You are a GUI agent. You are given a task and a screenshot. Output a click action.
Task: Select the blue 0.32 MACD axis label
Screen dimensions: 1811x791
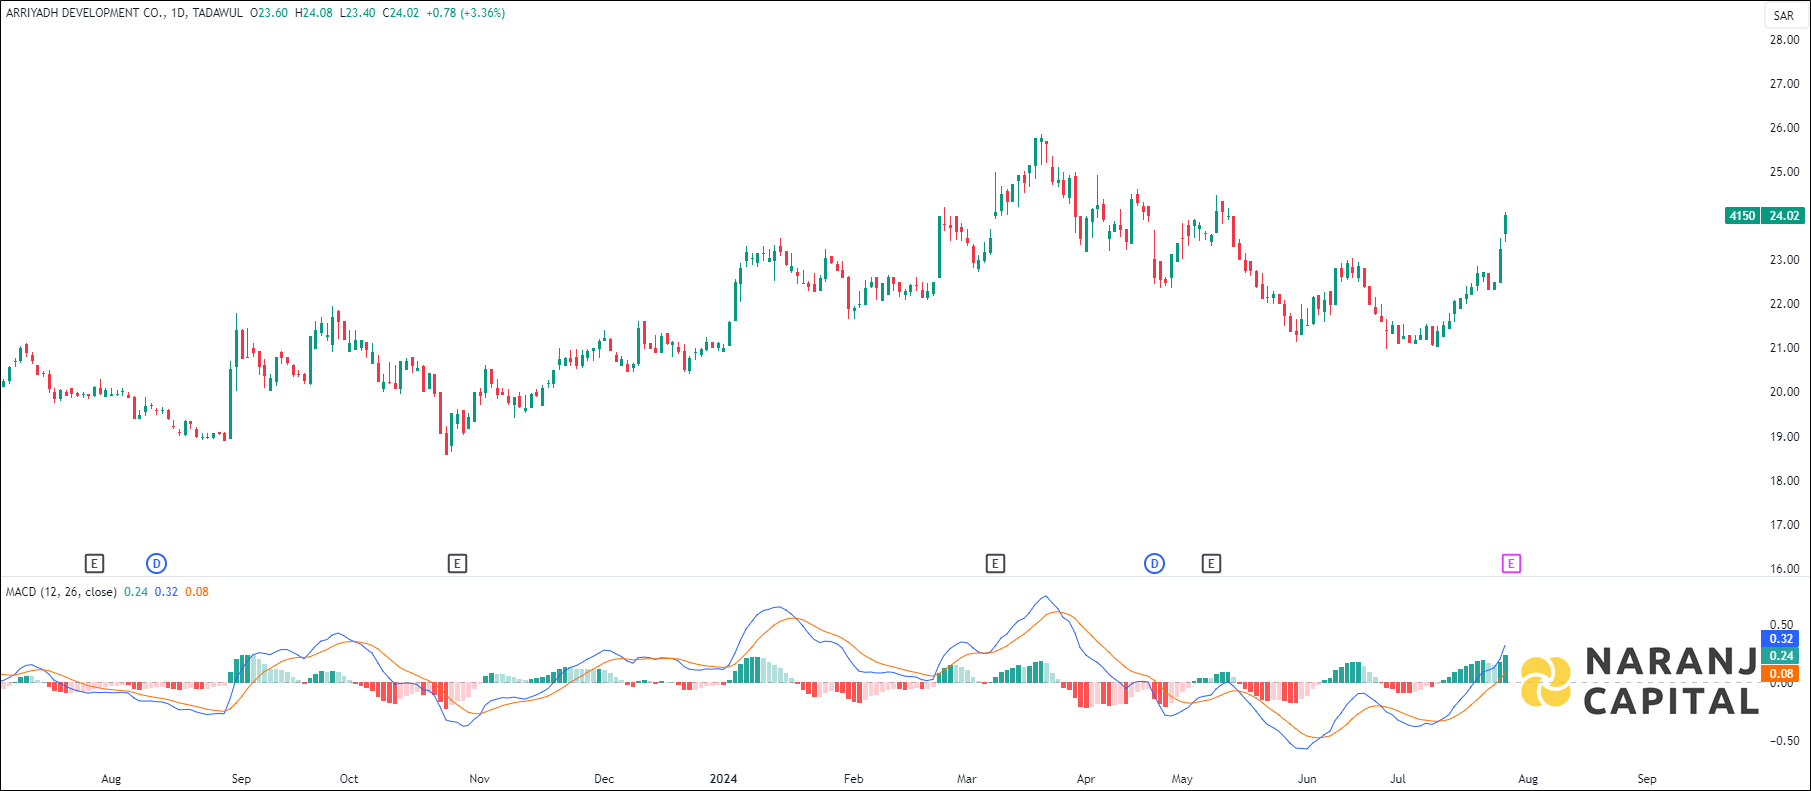coord(1781,639)
